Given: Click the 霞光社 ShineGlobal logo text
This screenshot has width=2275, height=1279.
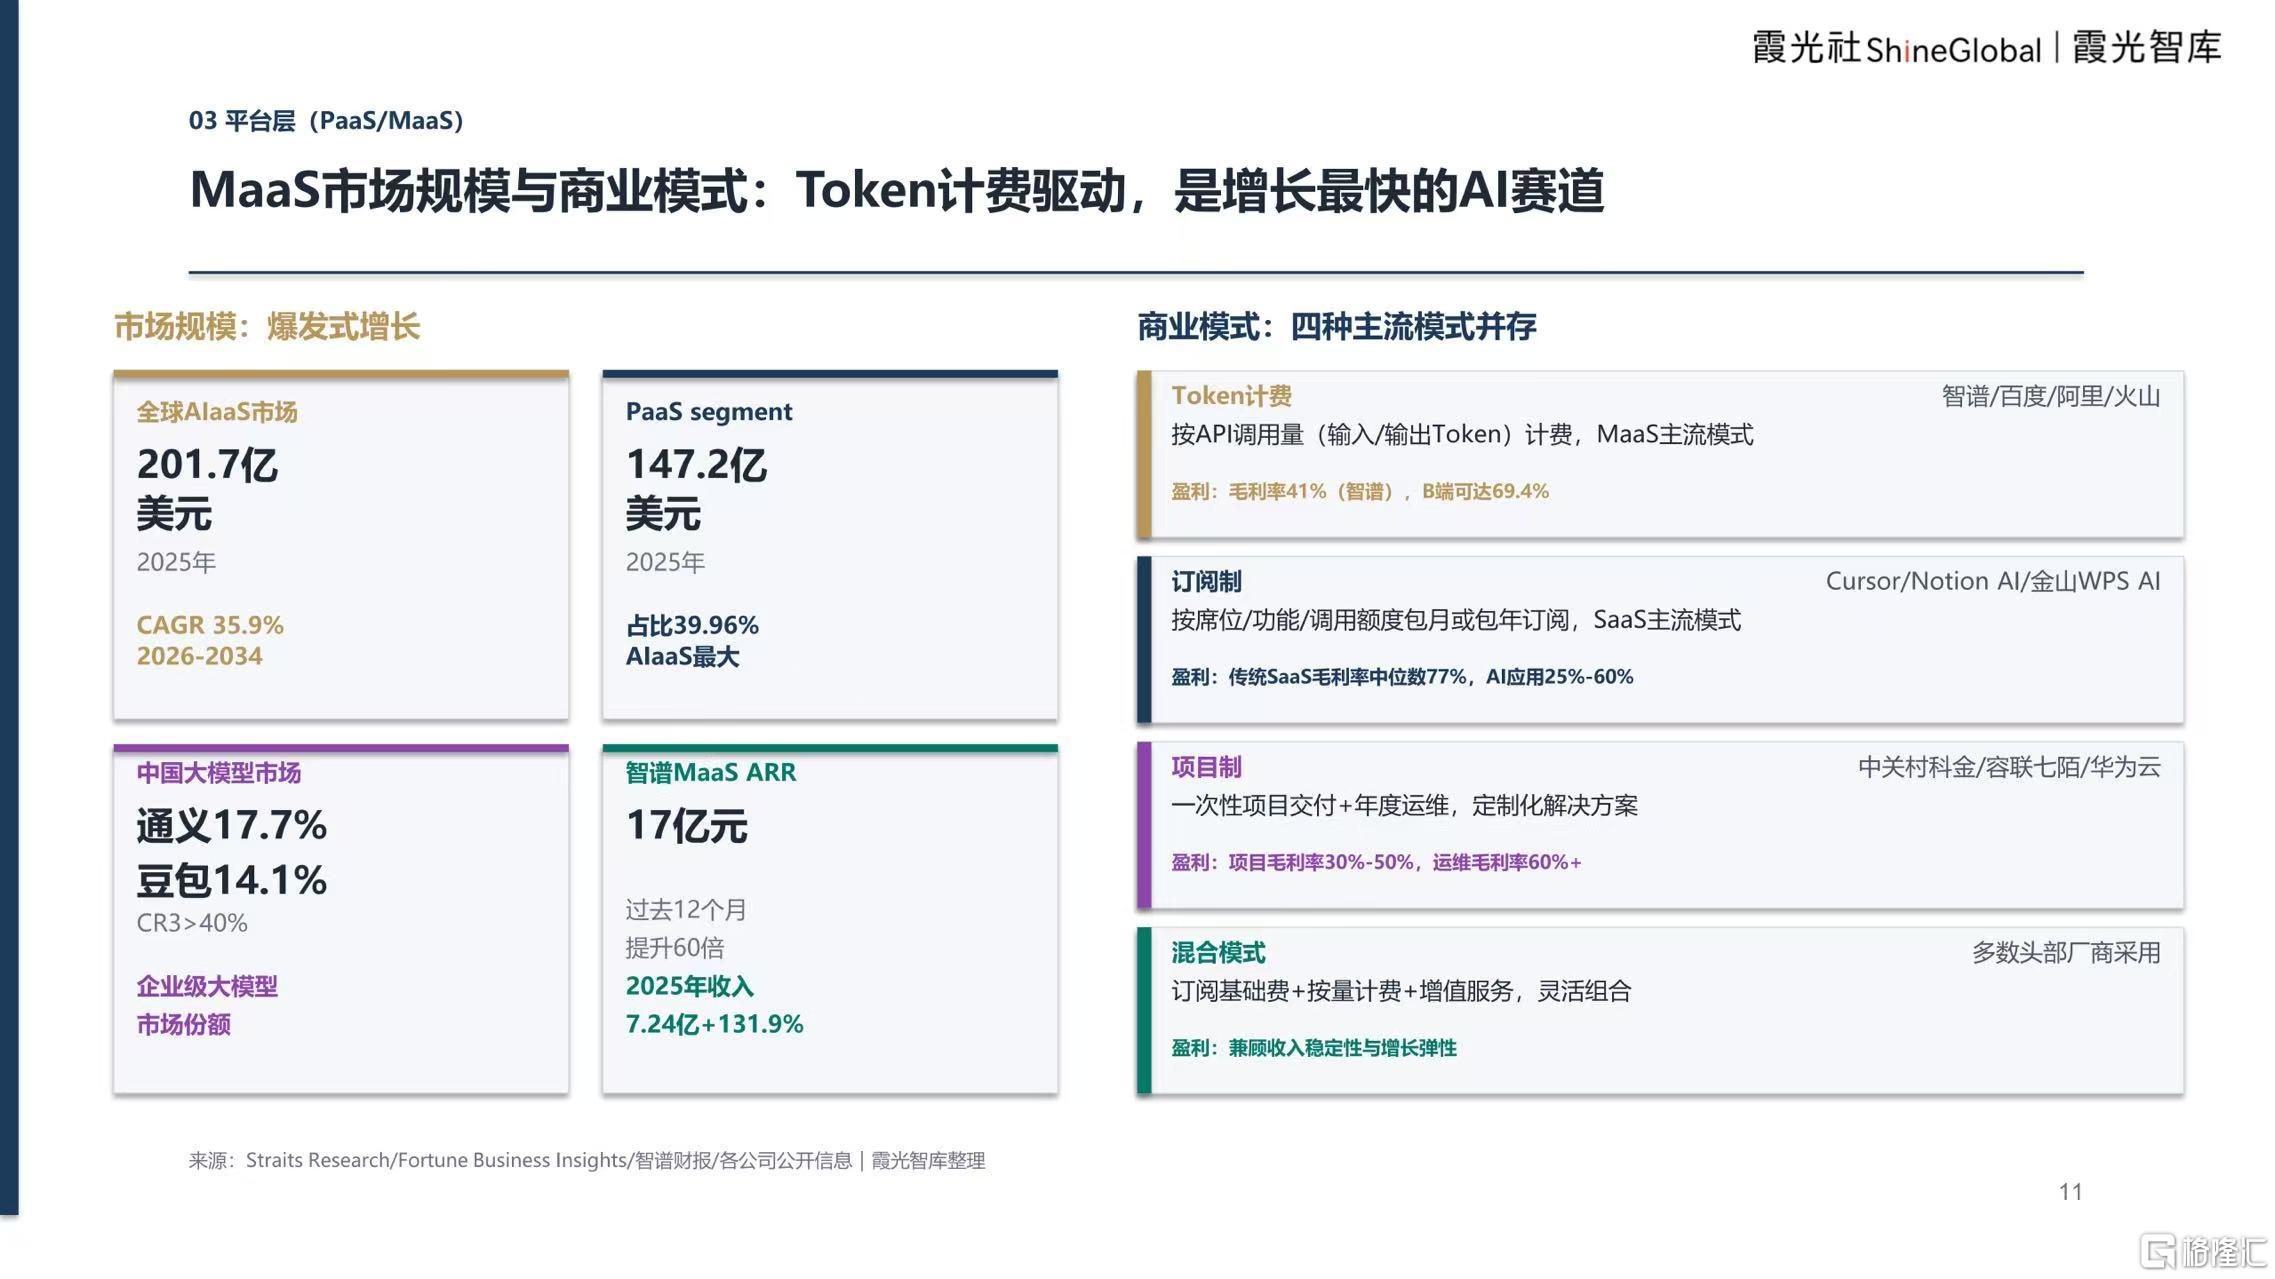Looking at the screenshot, I should [1896, 48].
